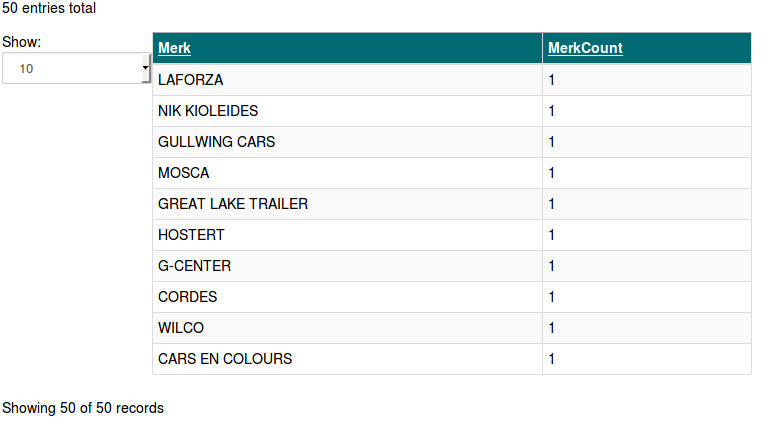Click the MerkCount value for LAFORZA
774x425 pixels.
[x=551, y=80]
